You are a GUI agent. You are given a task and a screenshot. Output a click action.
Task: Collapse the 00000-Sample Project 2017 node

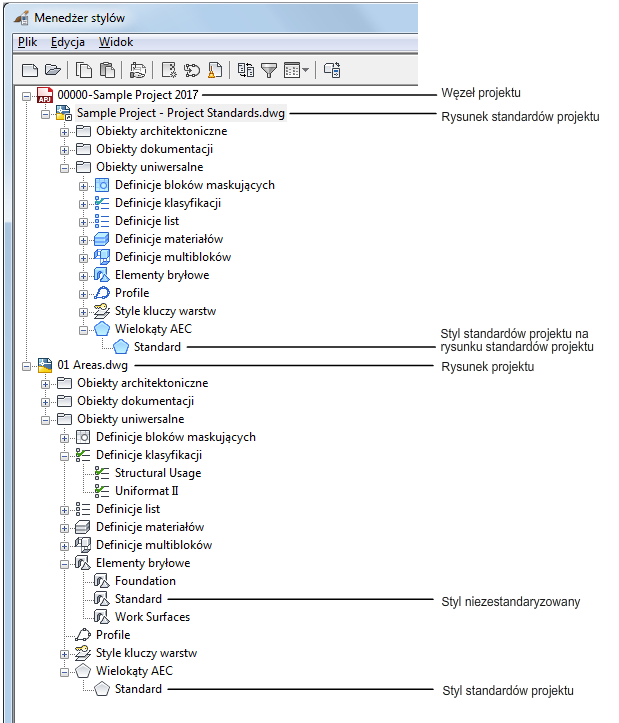tap(26, 96)
